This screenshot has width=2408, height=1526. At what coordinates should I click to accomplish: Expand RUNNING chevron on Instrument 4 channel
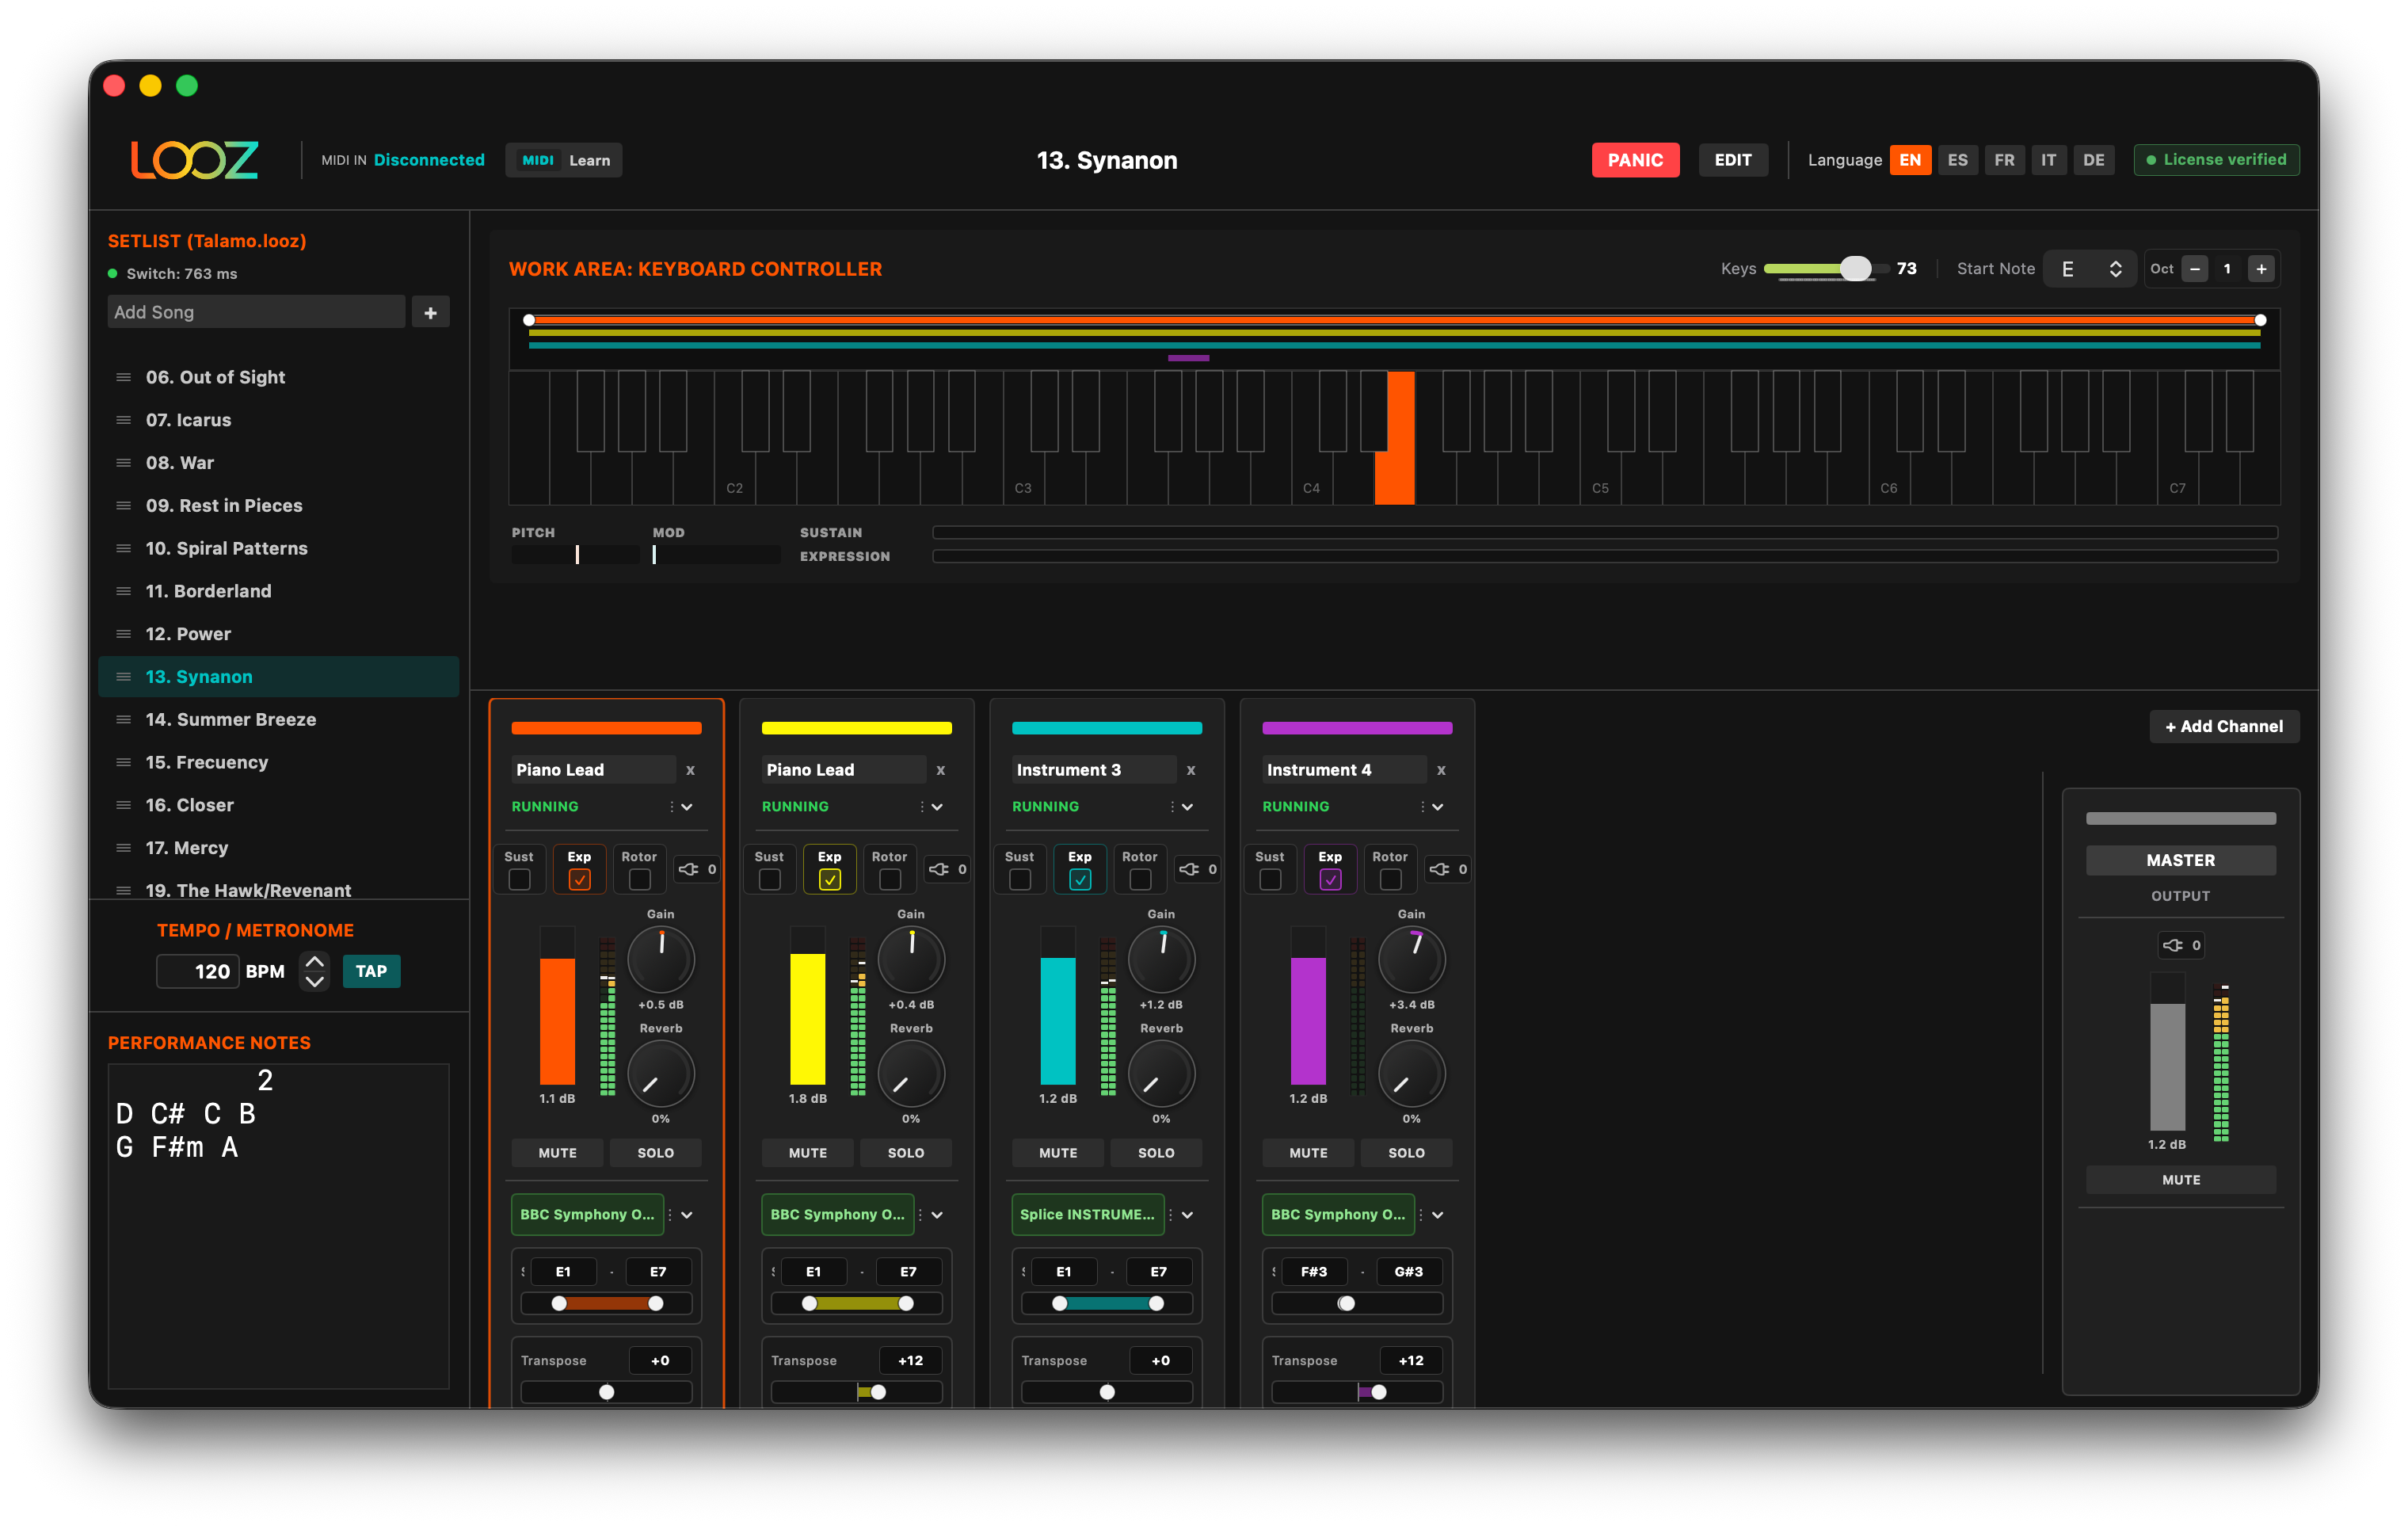(1437, 807)
